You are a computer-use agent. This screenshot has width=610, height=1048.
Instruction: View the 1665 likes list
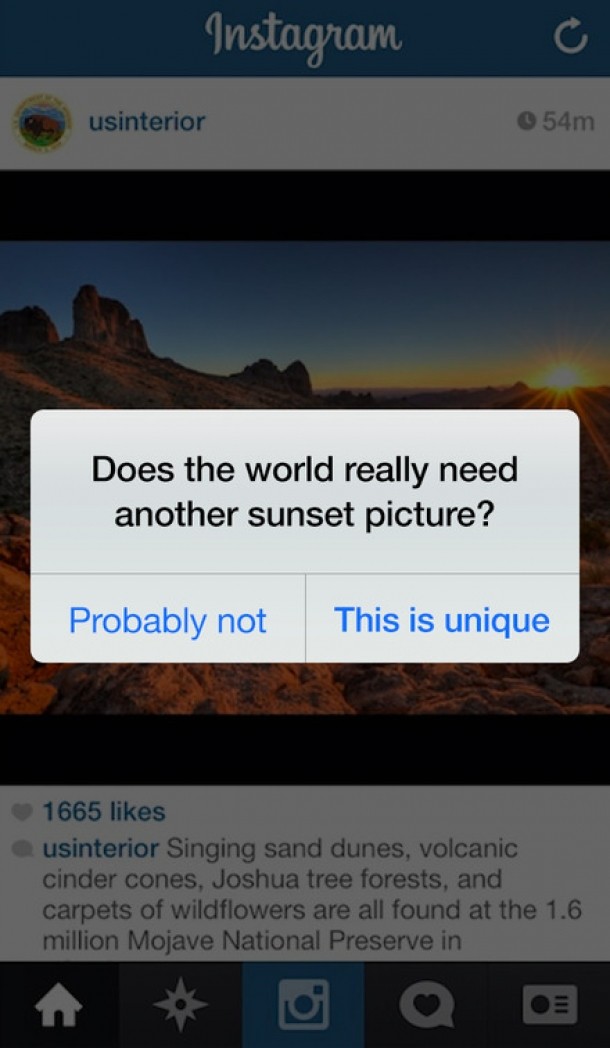click(x=104, y=812)
